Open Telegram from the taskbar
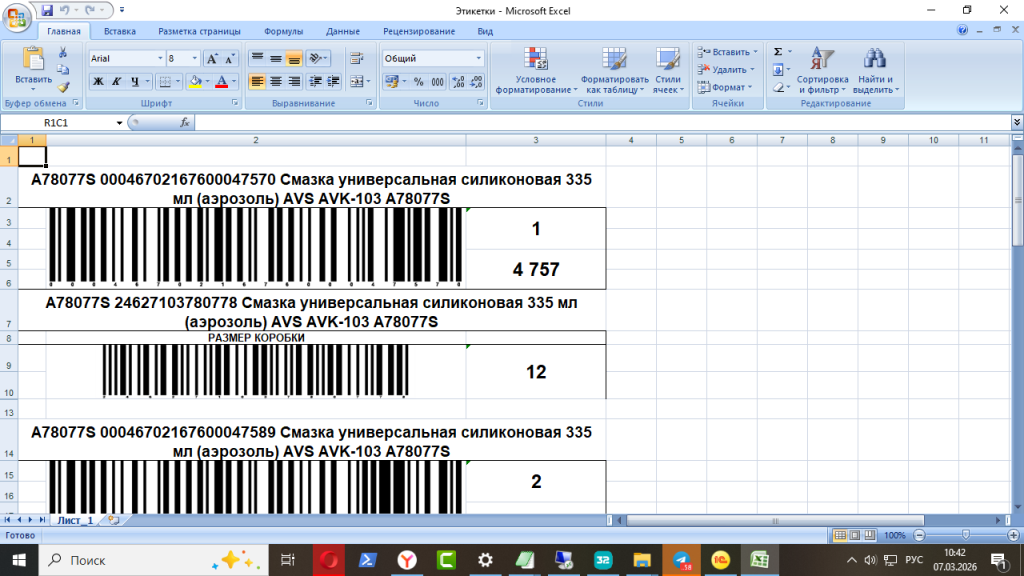This screenshot has width=1024, height=576. coord(681,560)
